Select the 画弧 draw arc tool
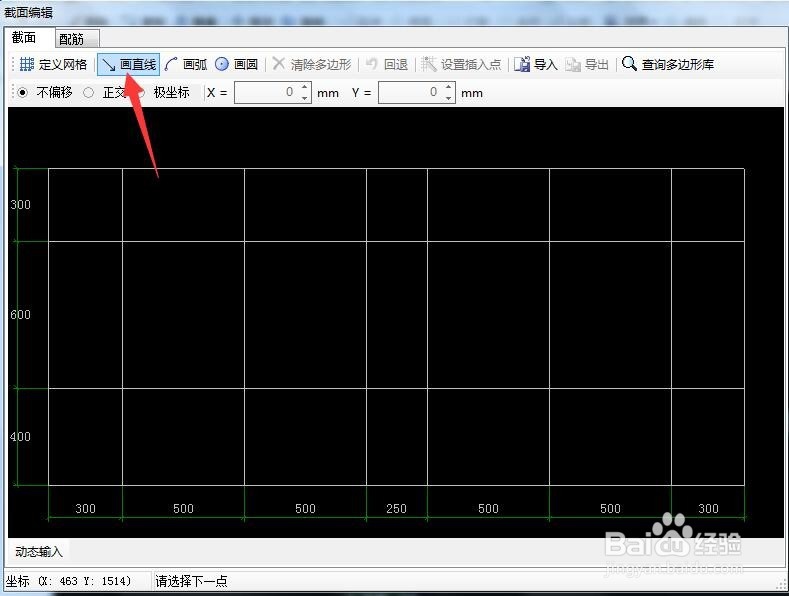The image size is (789, 596). tap(186, 64)
